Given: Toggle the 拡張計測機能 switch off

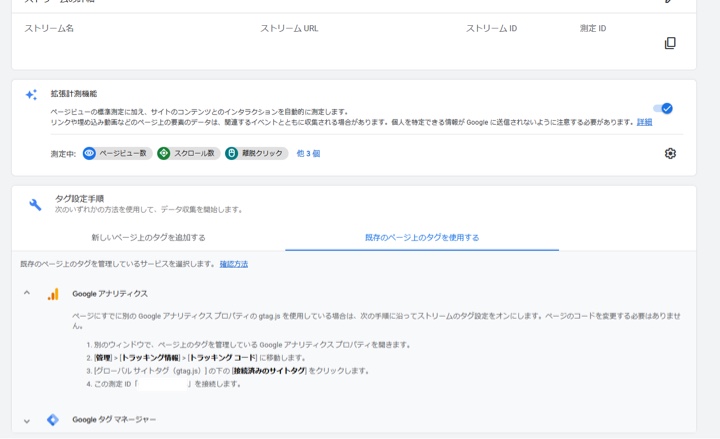Looking at the screenshot, I should (x=663, y=108).
